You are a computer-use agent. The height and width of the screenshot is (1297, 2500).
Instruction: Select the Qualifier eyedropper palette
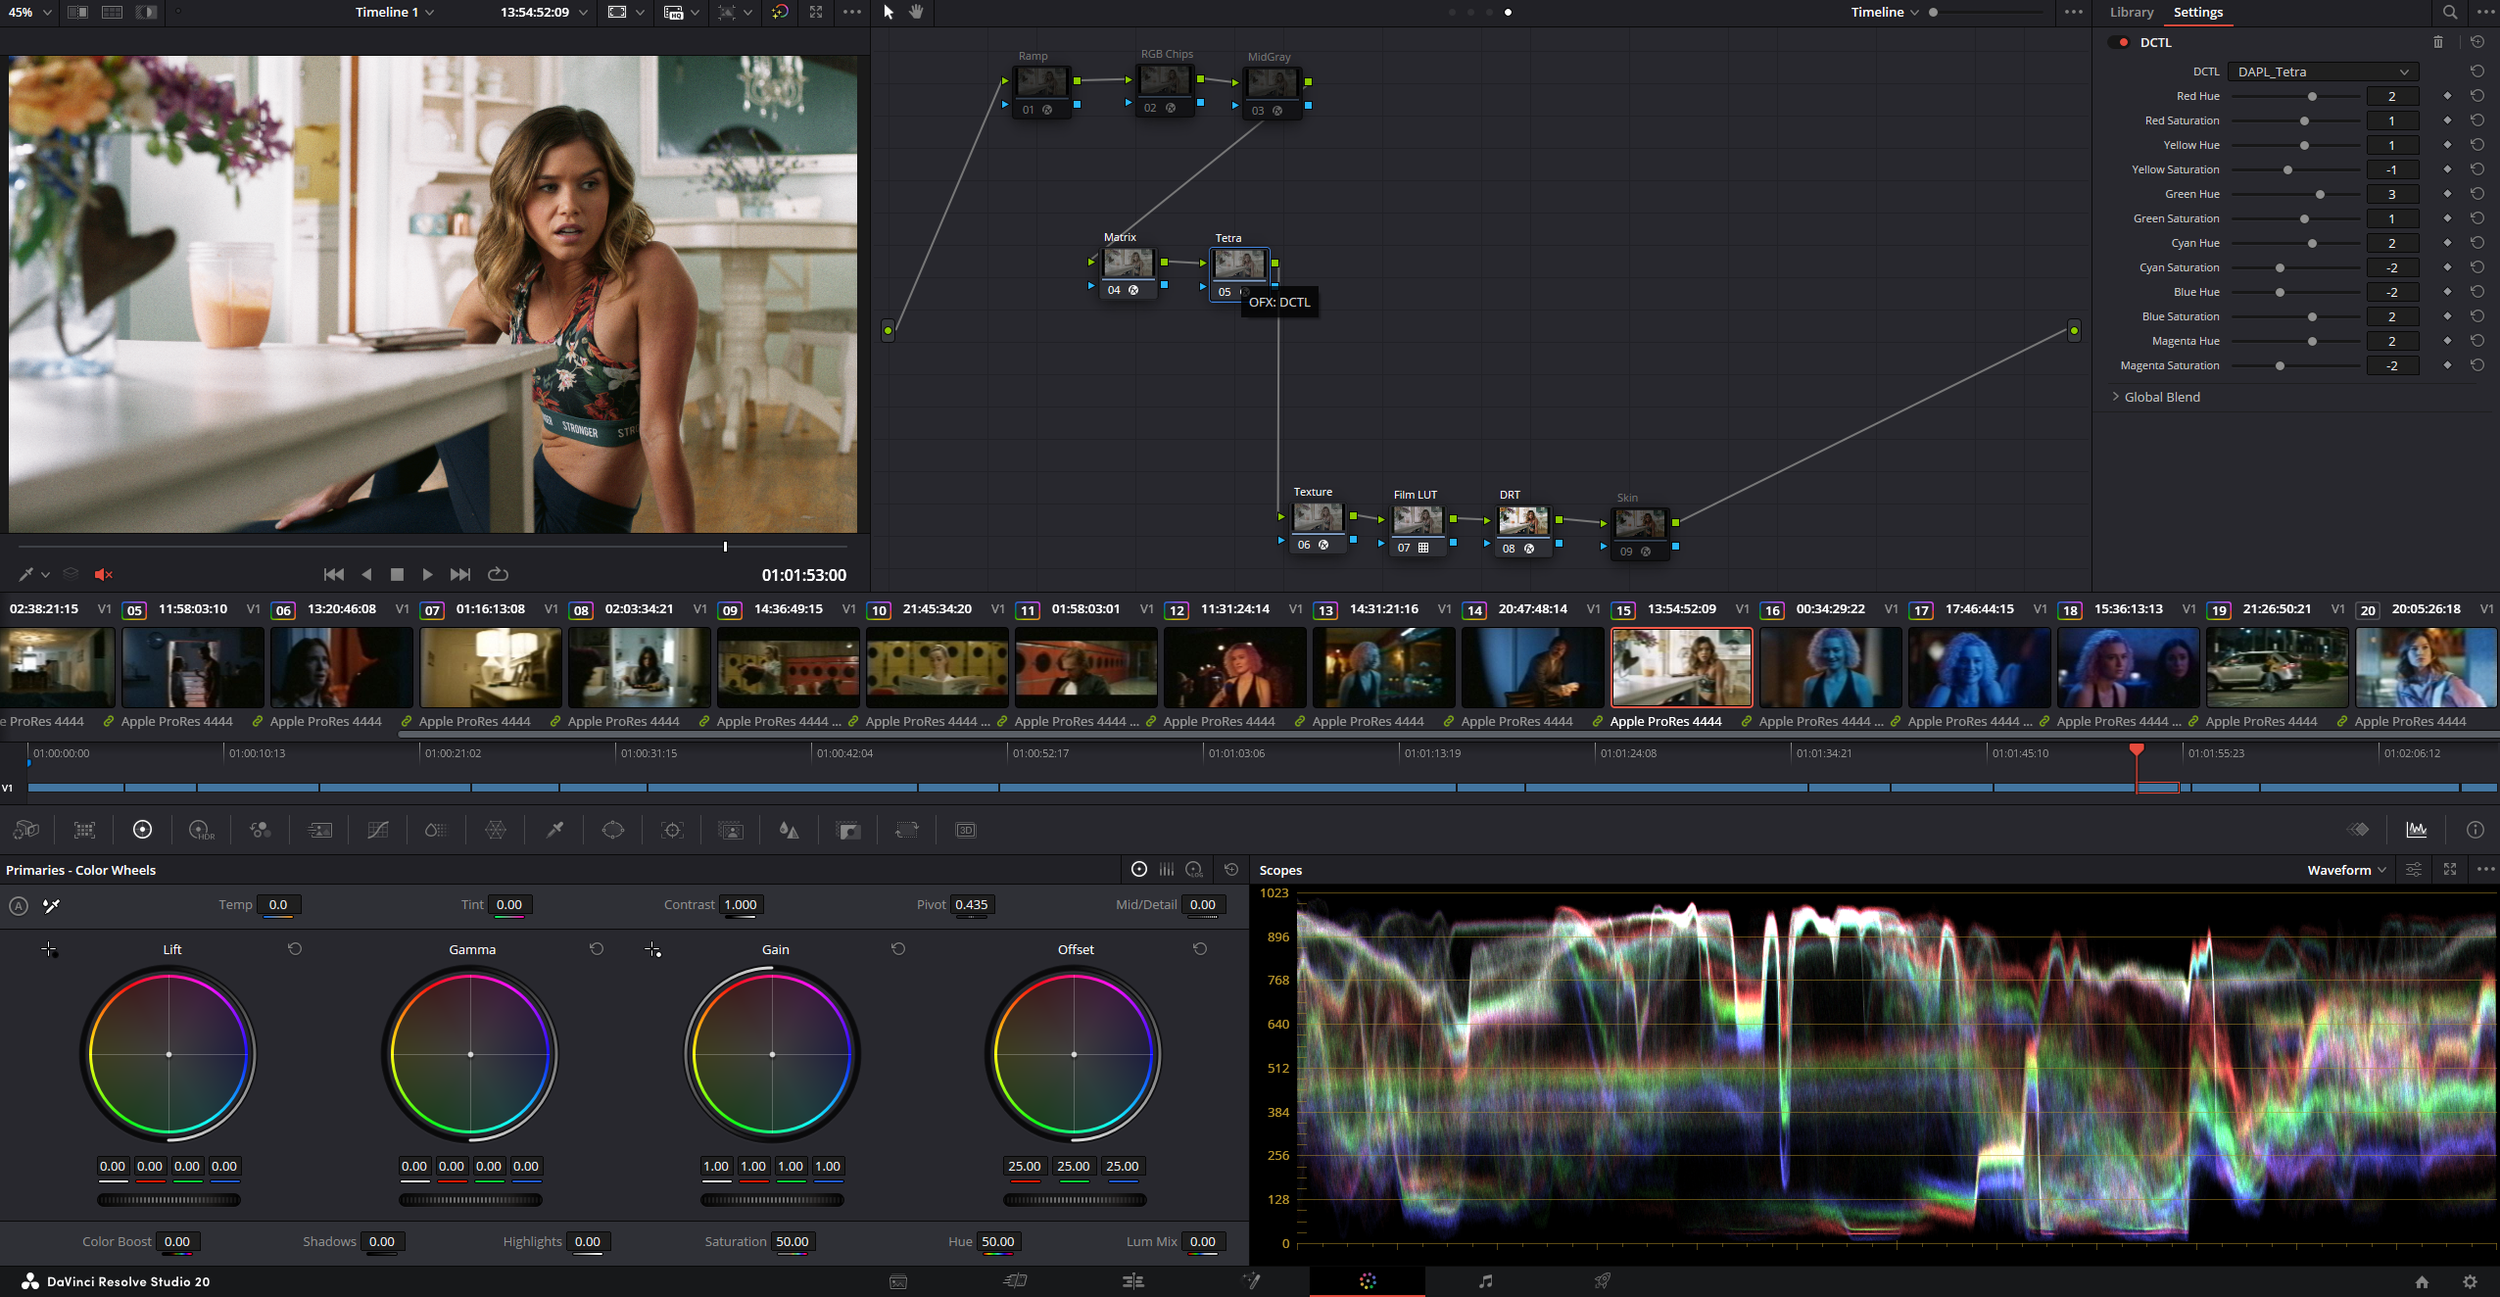pos(554,830)
